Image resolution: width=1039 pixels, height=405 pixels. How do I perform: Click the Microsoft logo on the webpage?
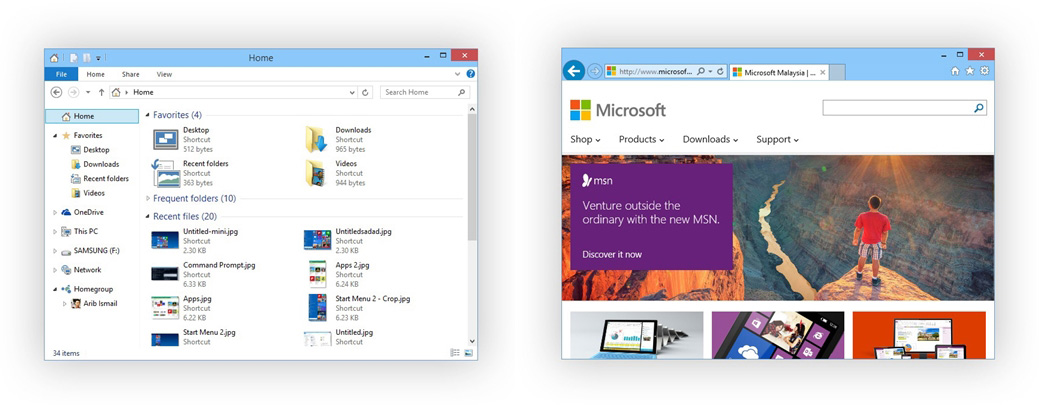618,110
